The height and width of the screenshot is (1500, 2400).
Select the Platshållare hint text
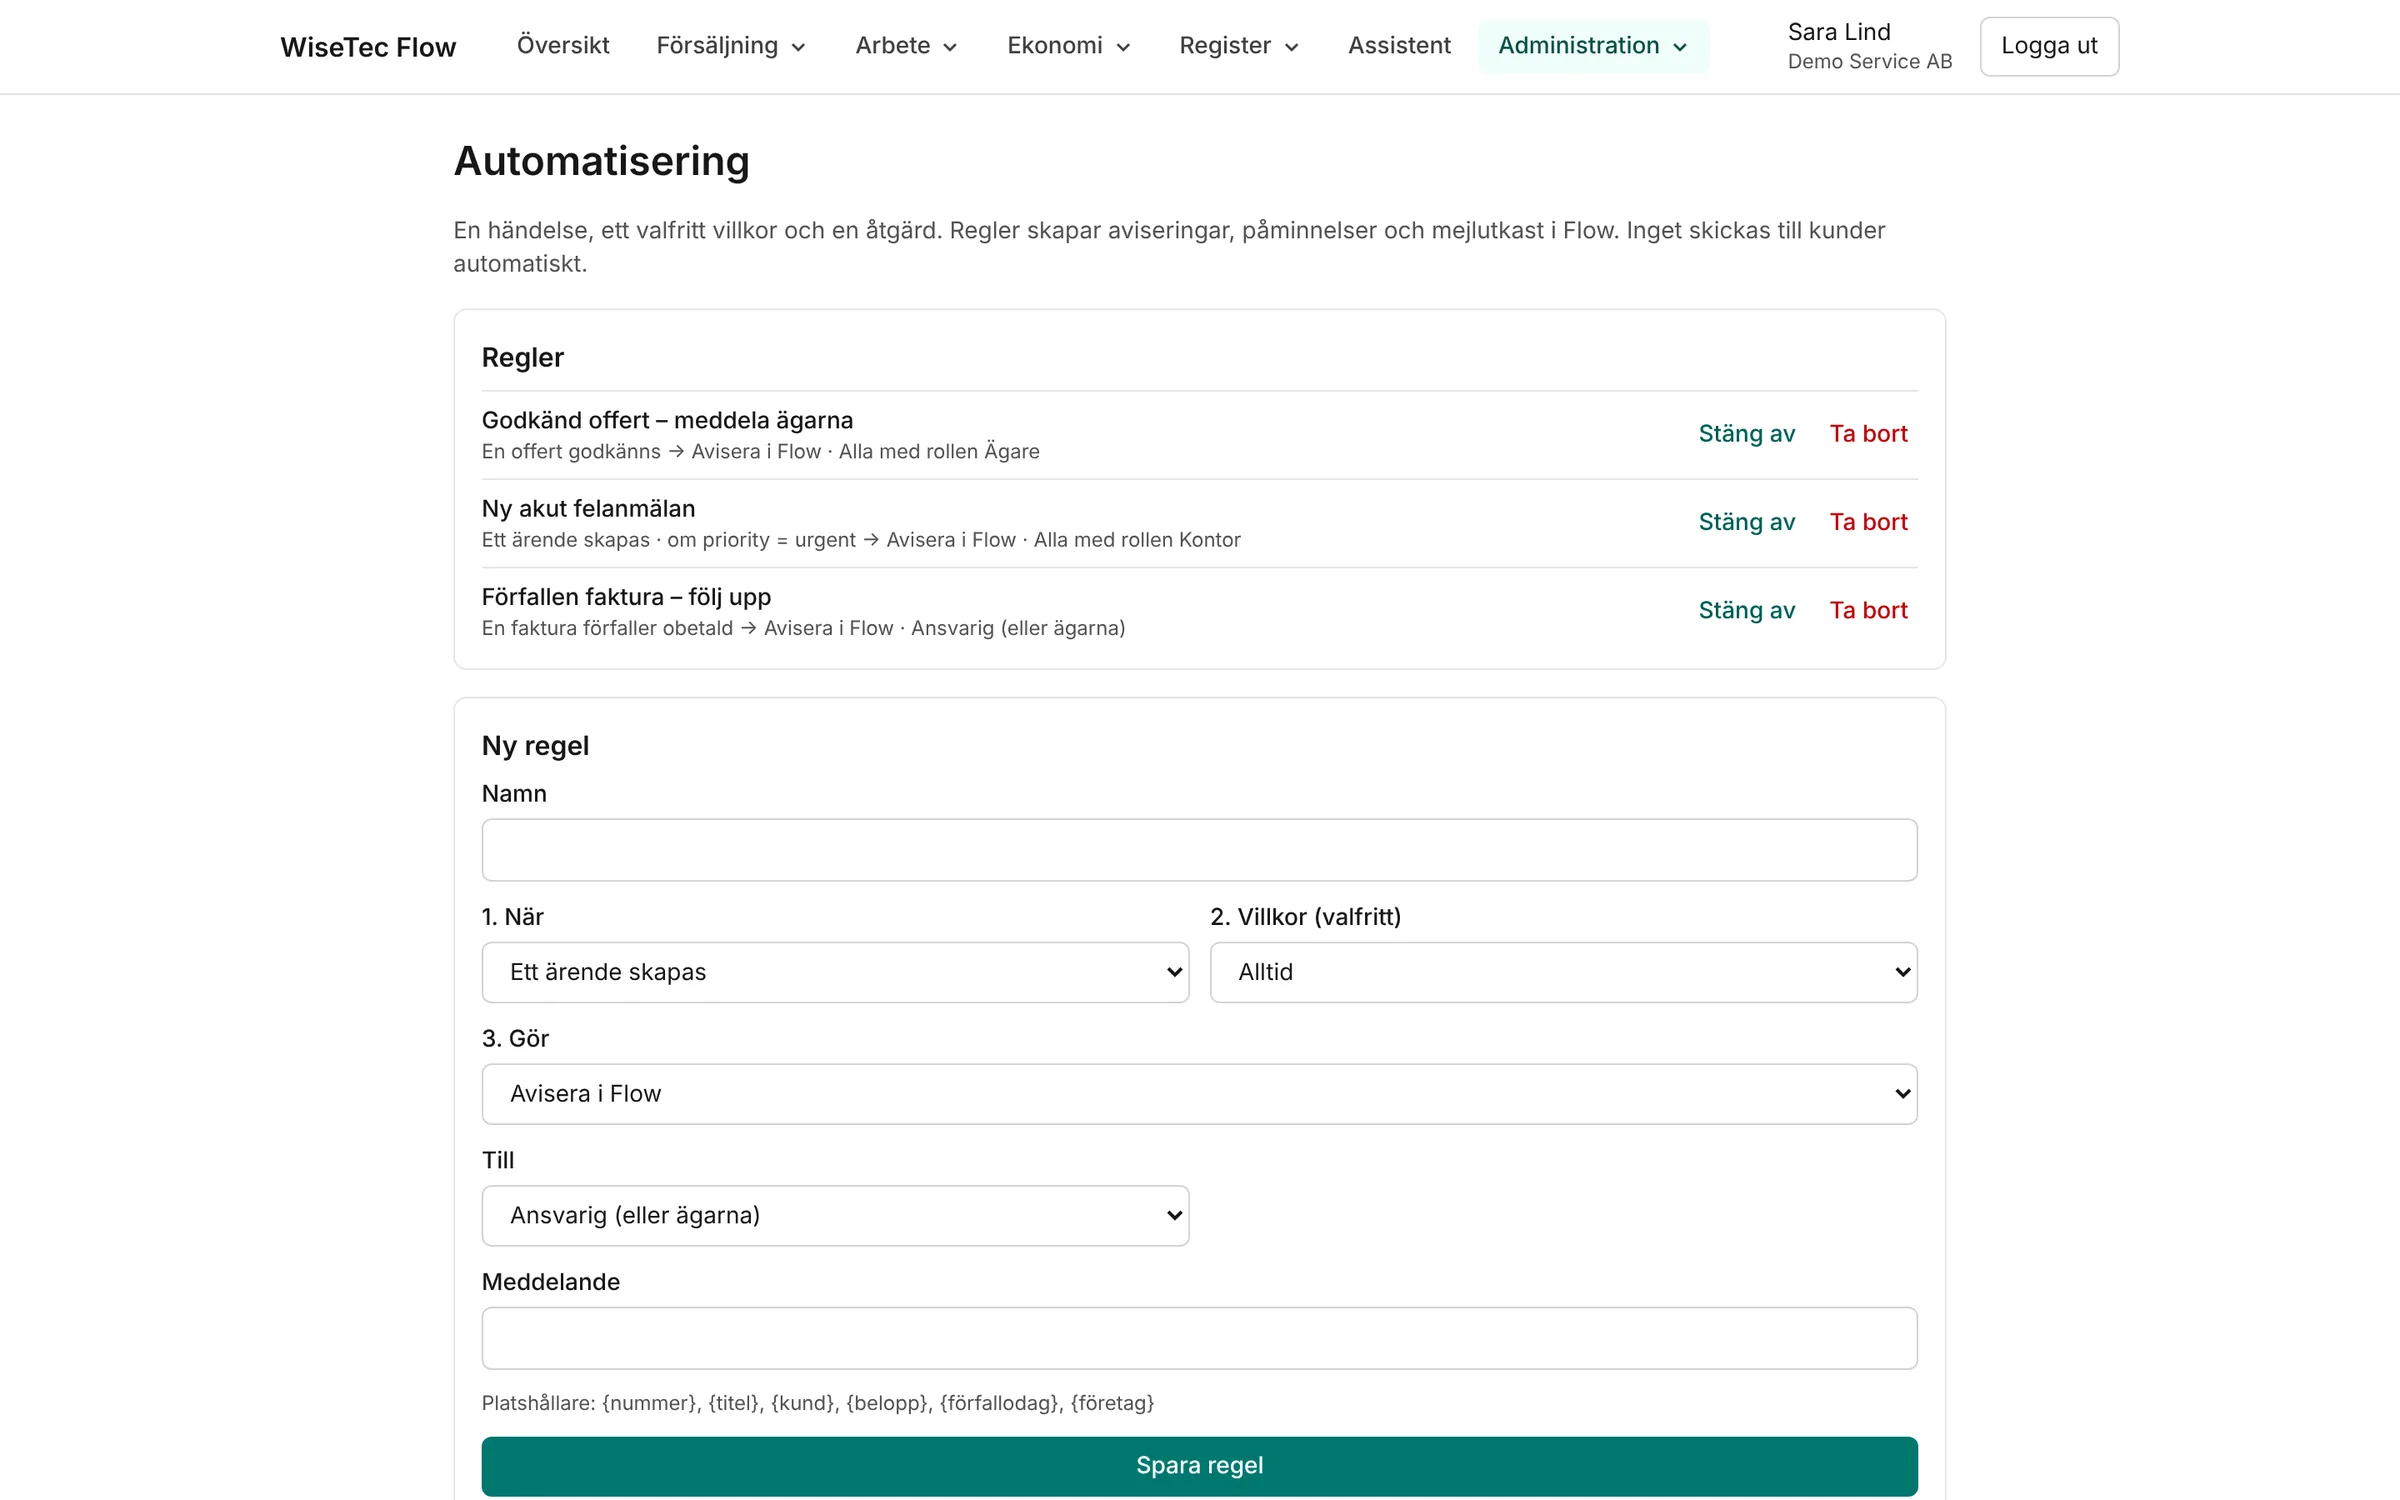point(817,1403)
